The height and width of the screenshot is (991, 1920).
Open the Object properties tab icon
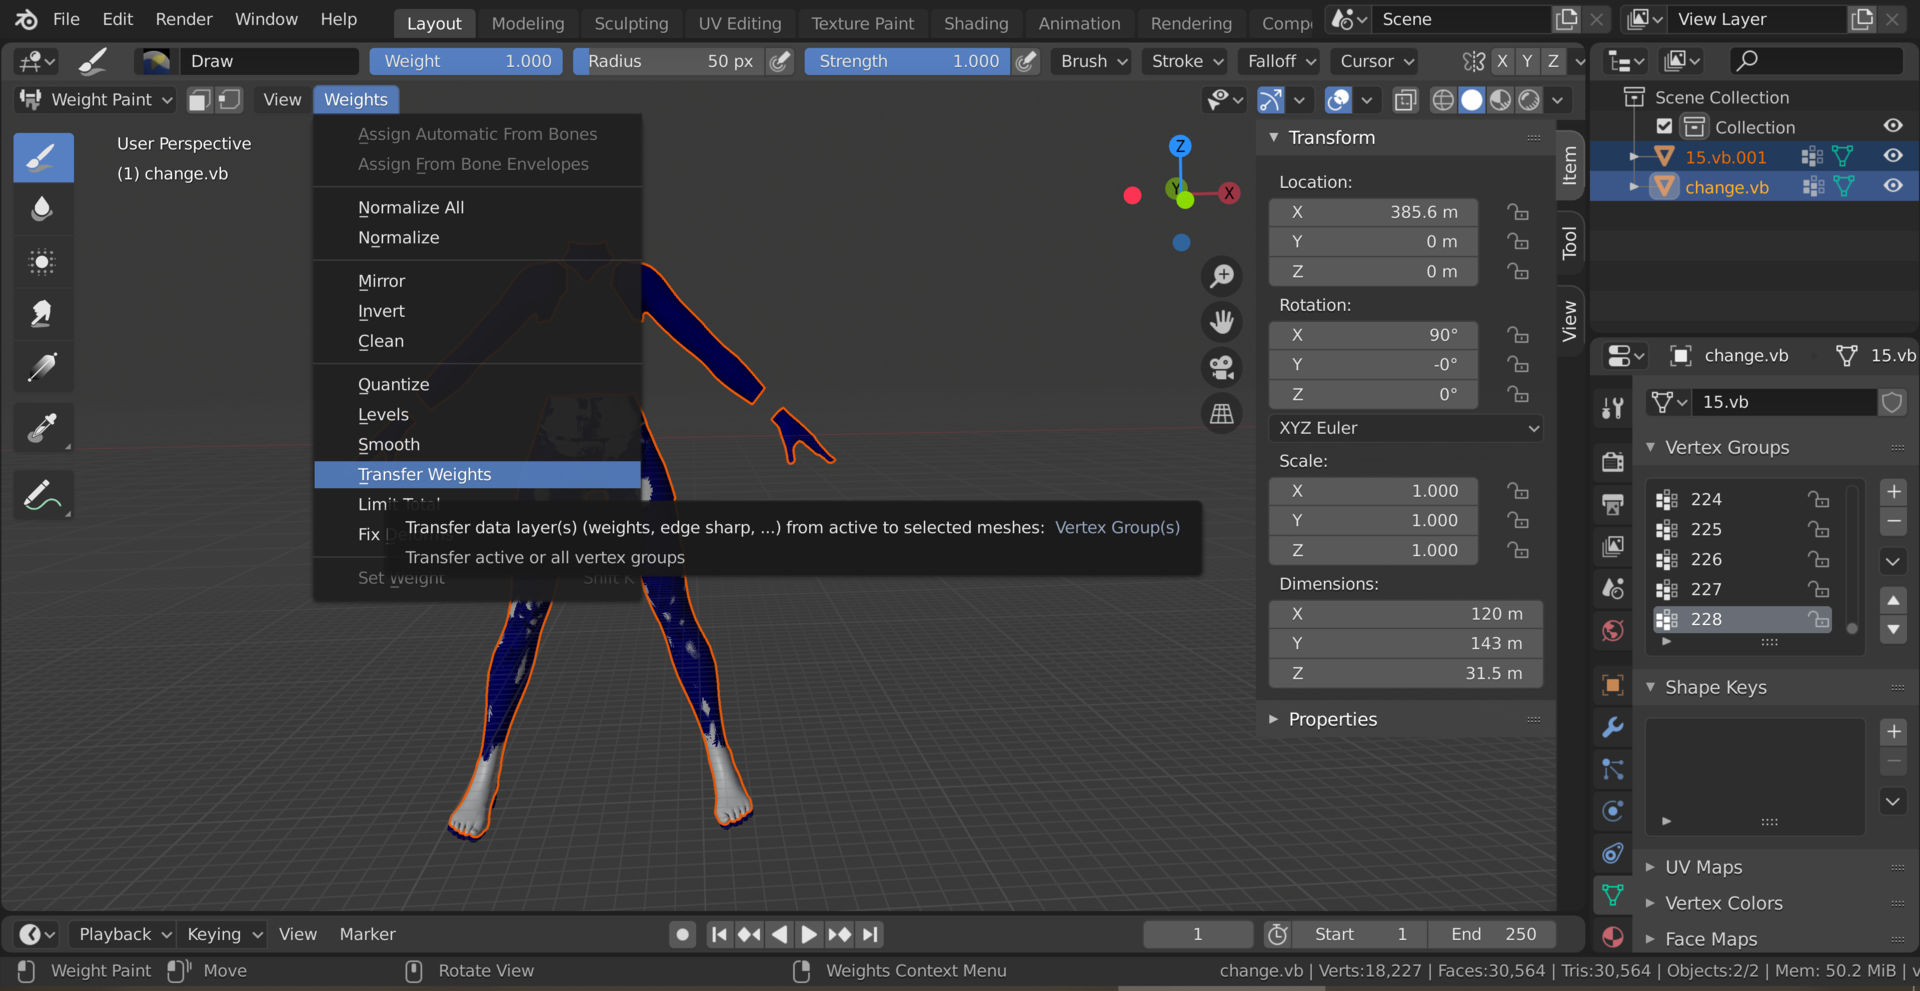pyautogui.click(x=1613, y=685)
